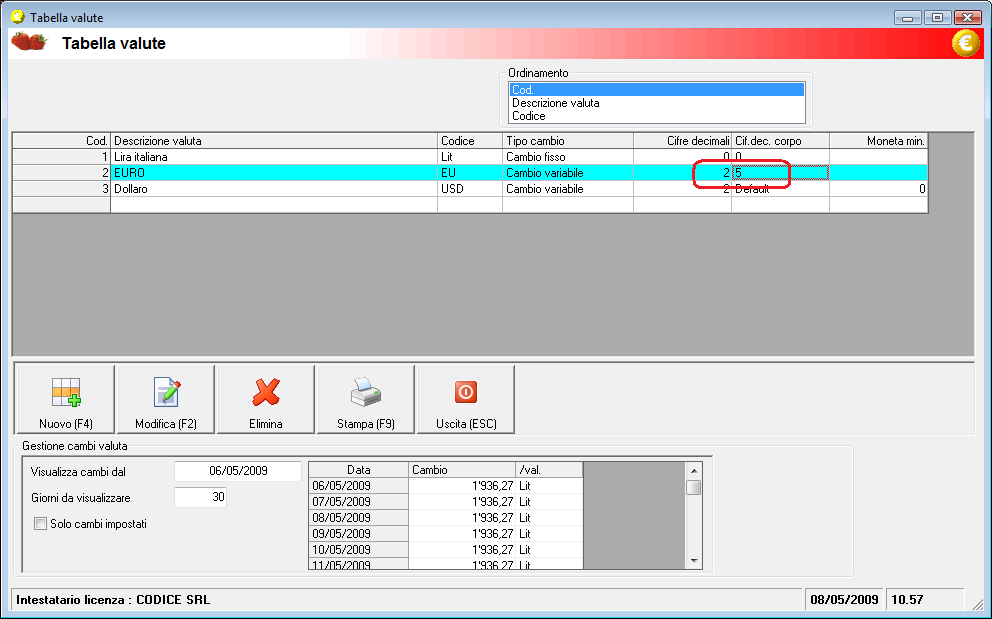Click the Cifre decimali column header
The width and height of the screenshot is (992, 619).
pyautogui.click(x=683, y=141)
